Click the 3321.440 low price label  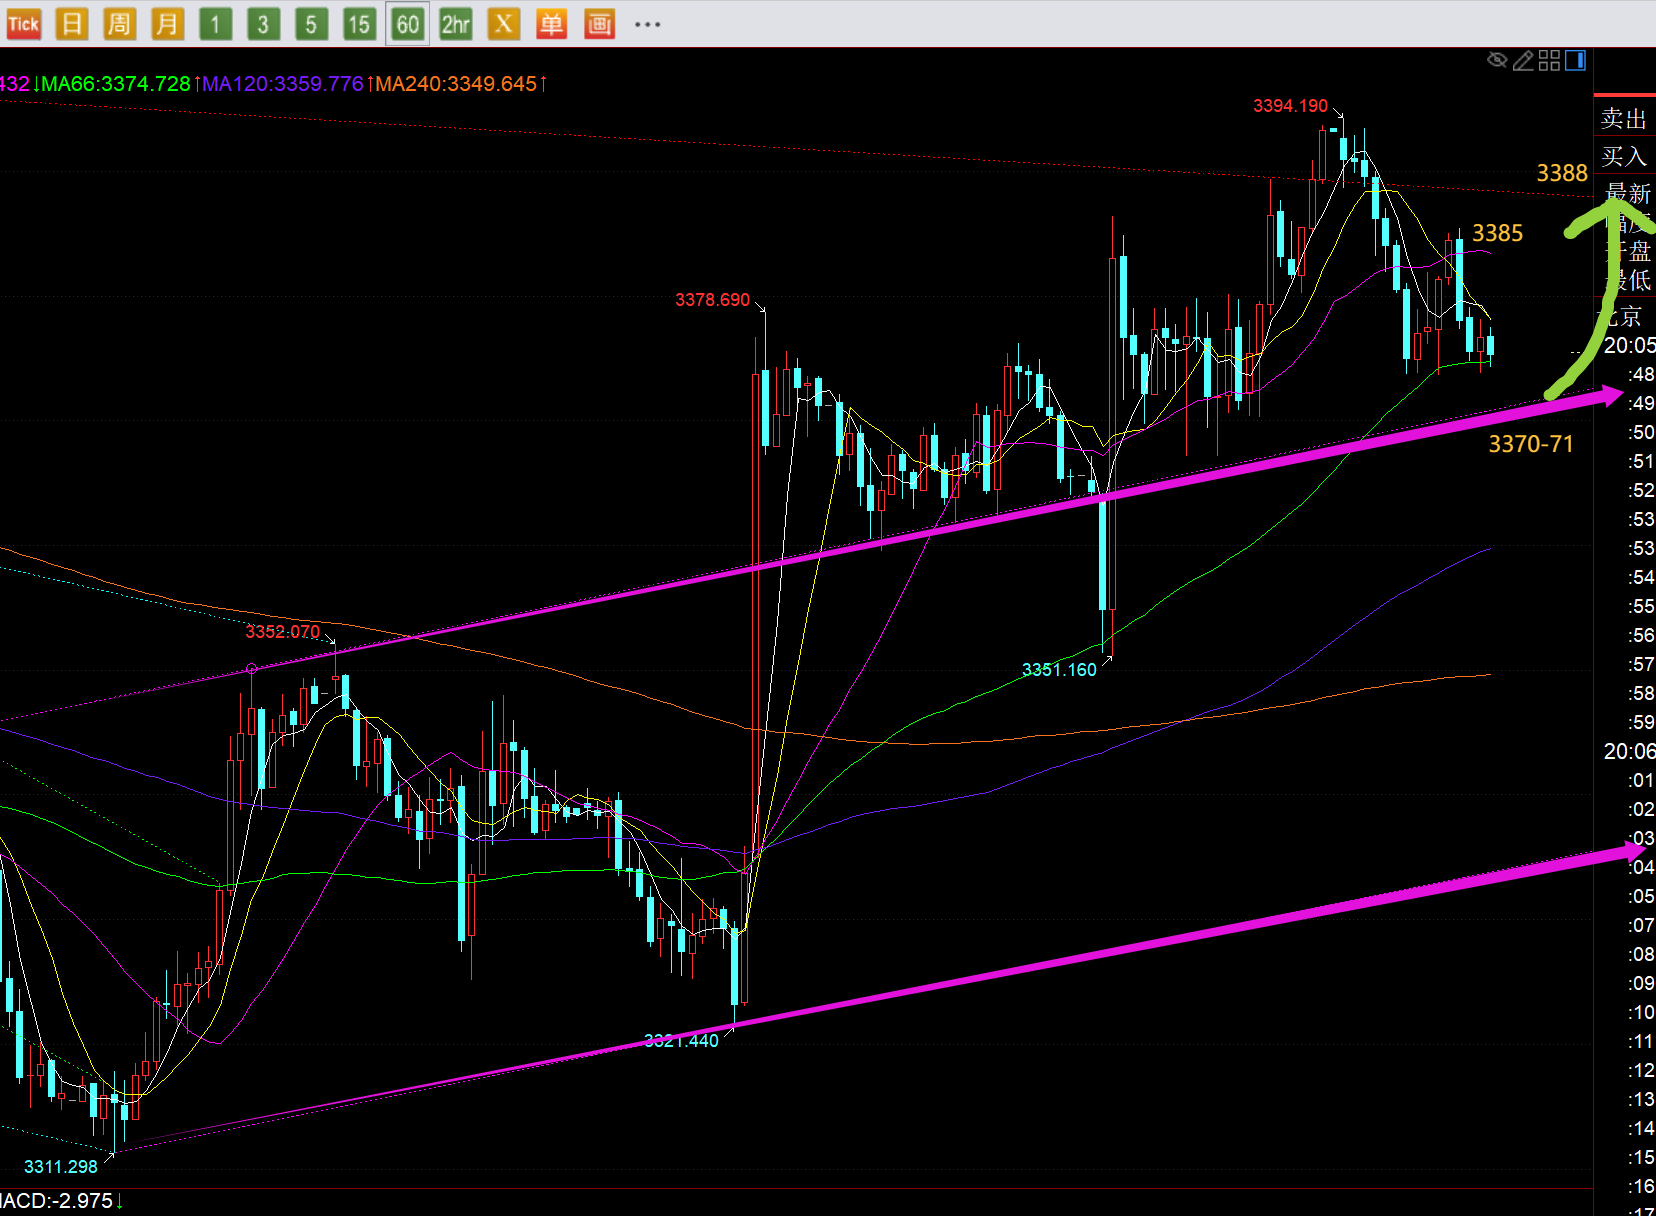pyautogui.click(x=681, y=1041)
